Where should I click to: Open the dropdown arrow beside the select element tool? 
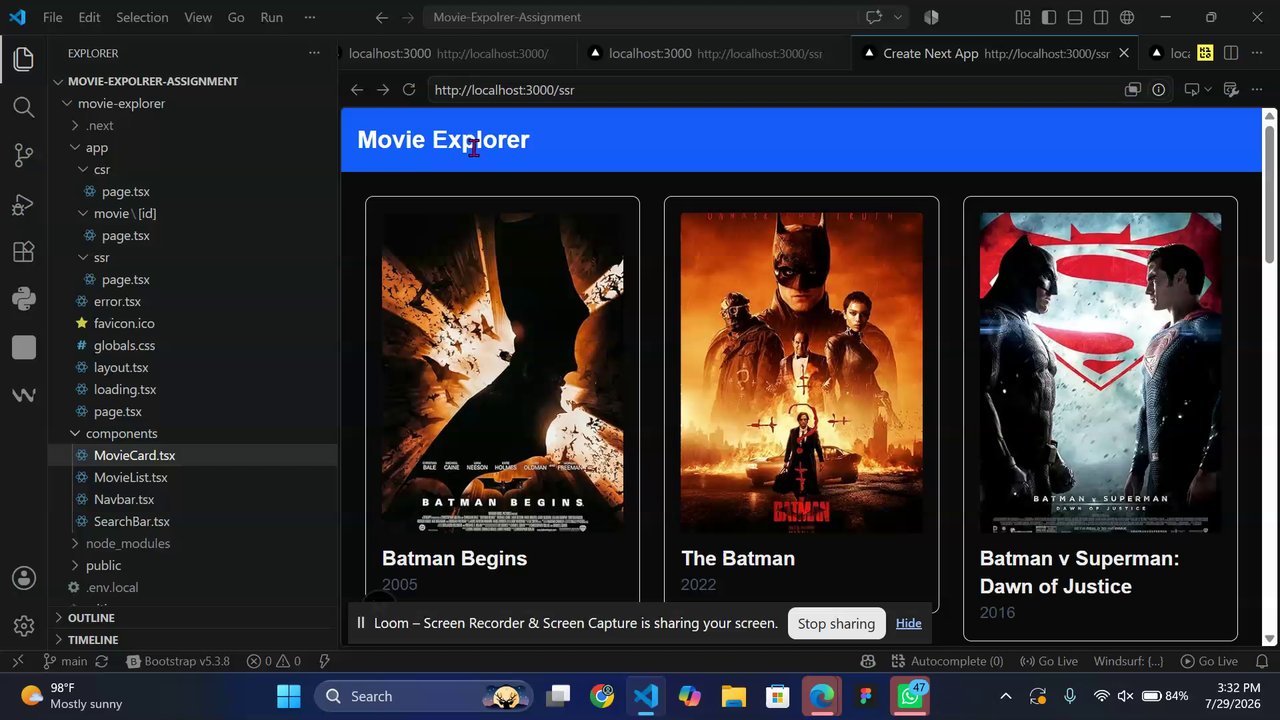(1208, 90)
